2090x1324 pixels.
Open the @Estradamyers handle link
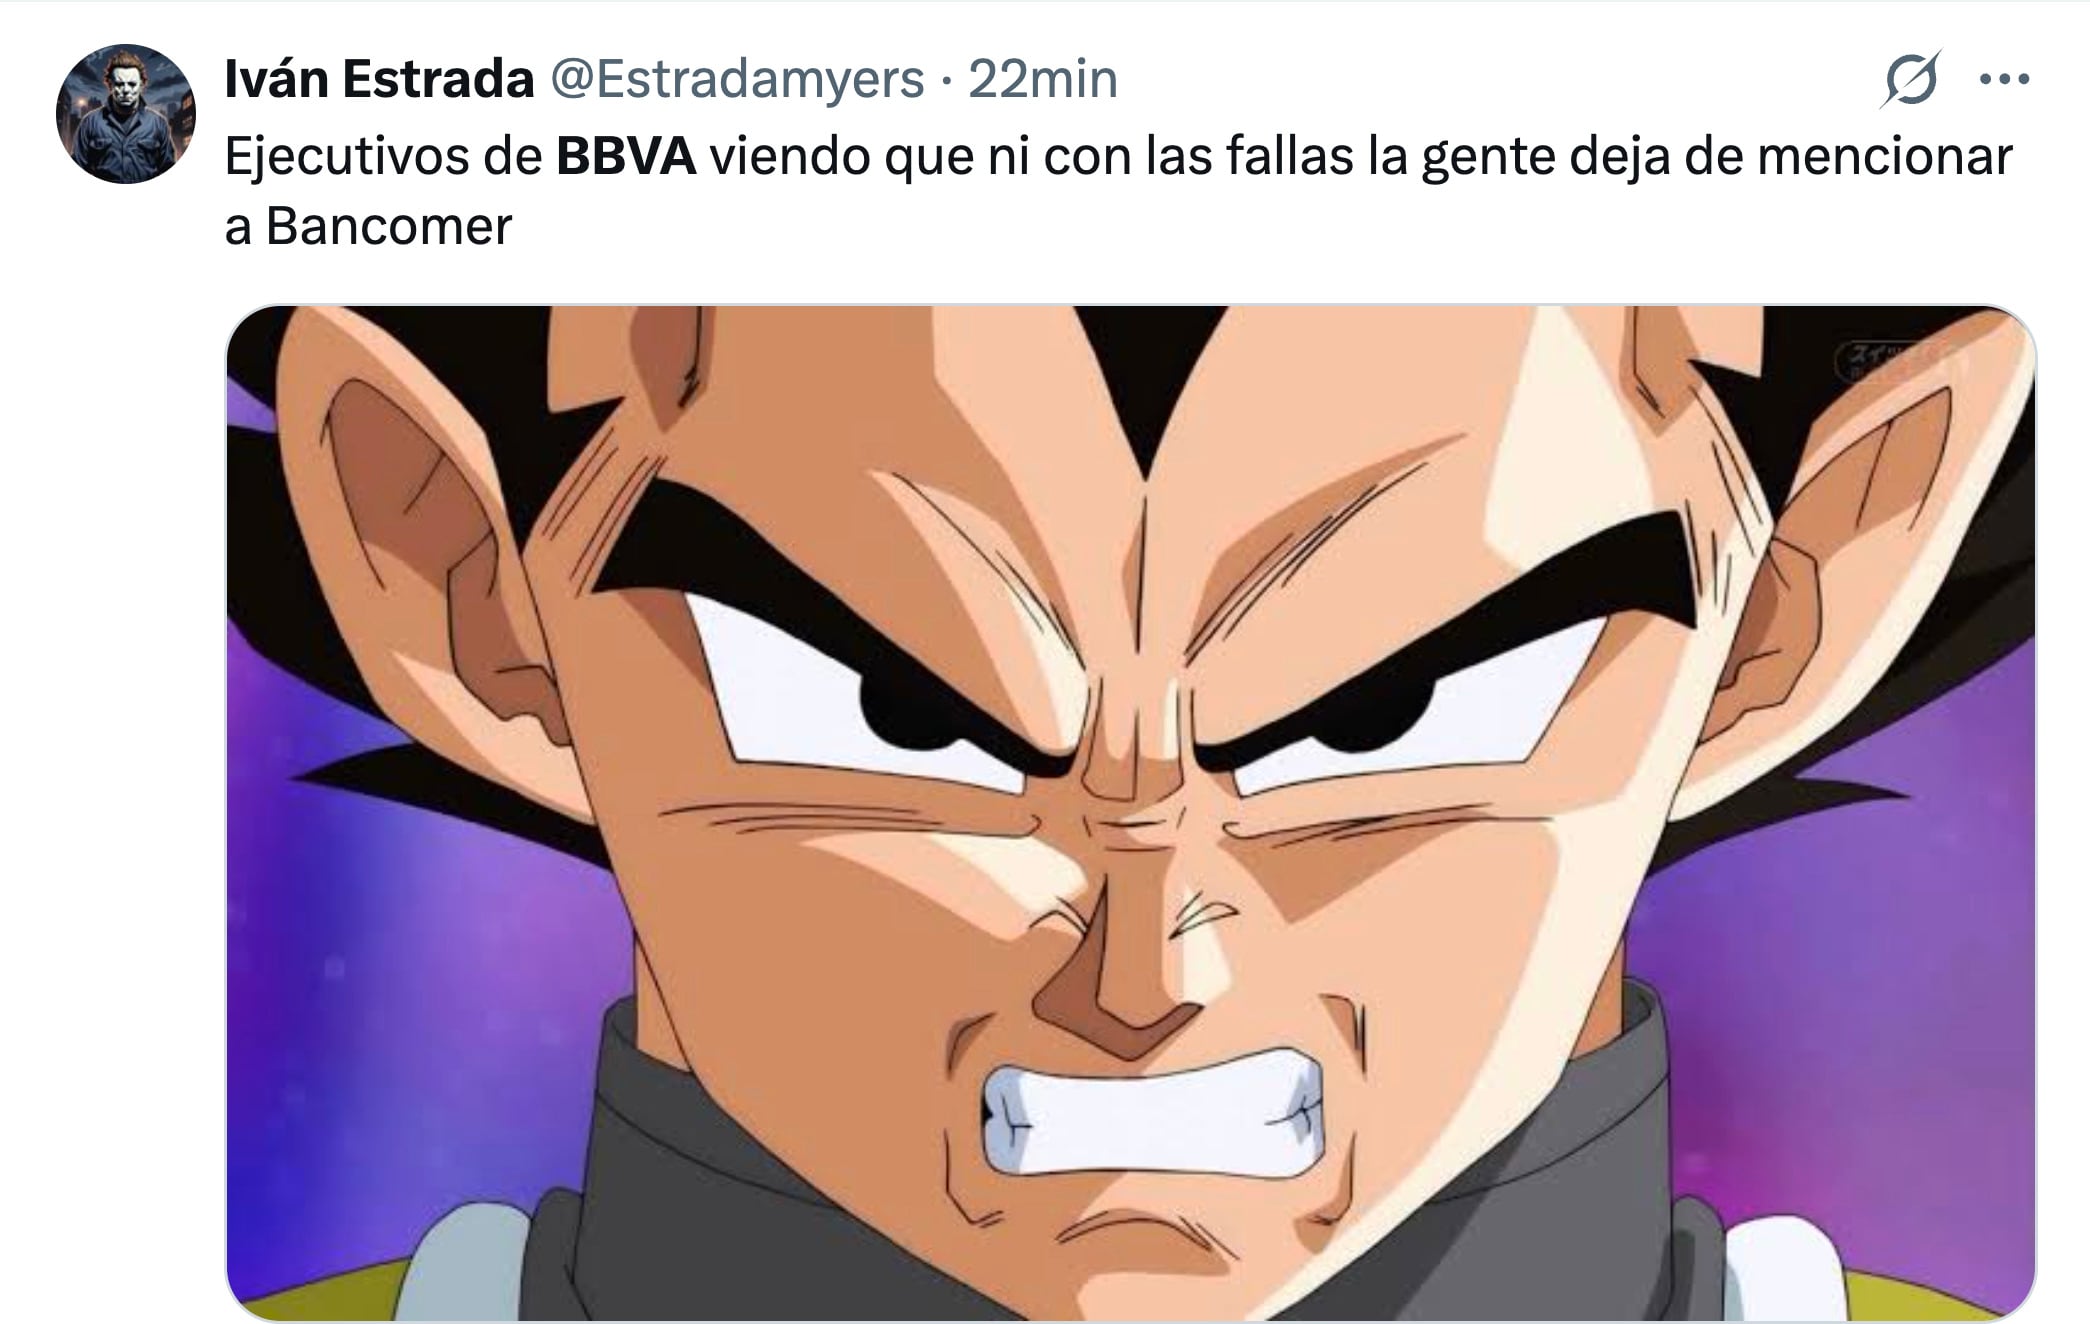(737, 79)
